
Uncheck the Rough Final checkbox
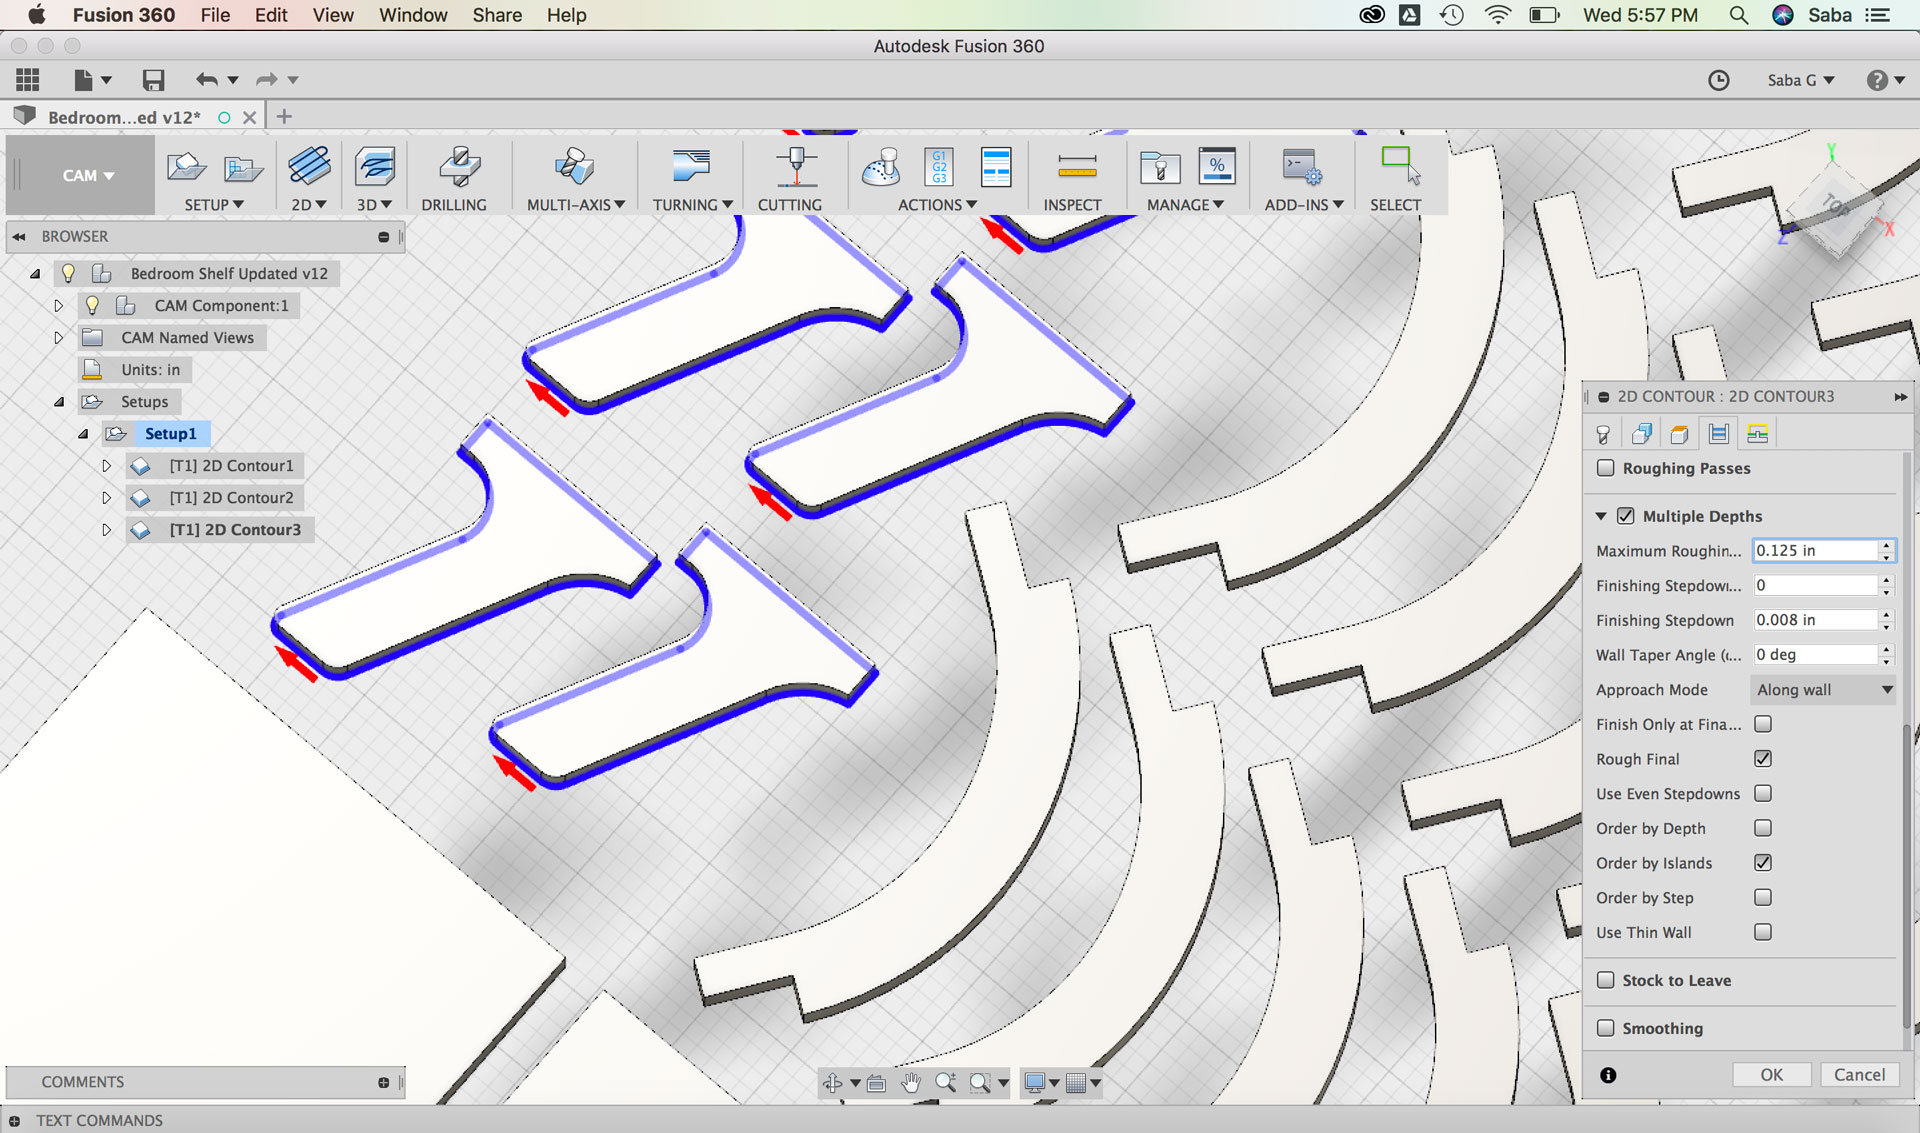[1763, 759]
